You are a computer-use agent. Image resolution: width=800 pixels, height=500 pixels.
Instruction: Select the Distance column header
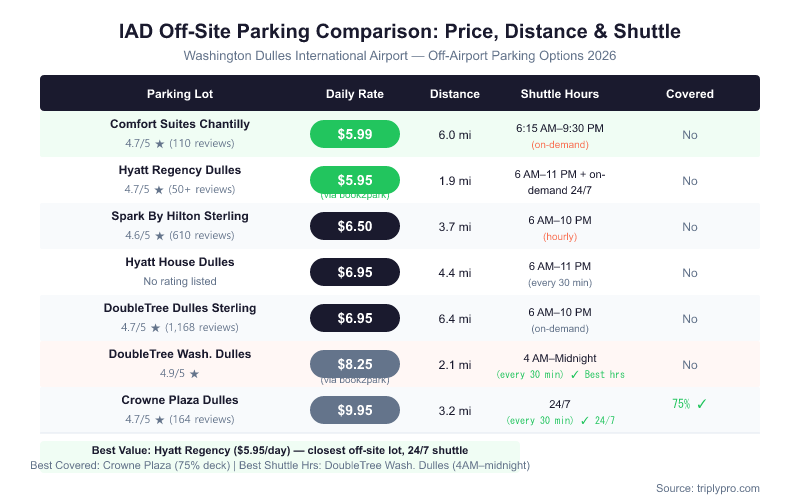pos(455,94)
